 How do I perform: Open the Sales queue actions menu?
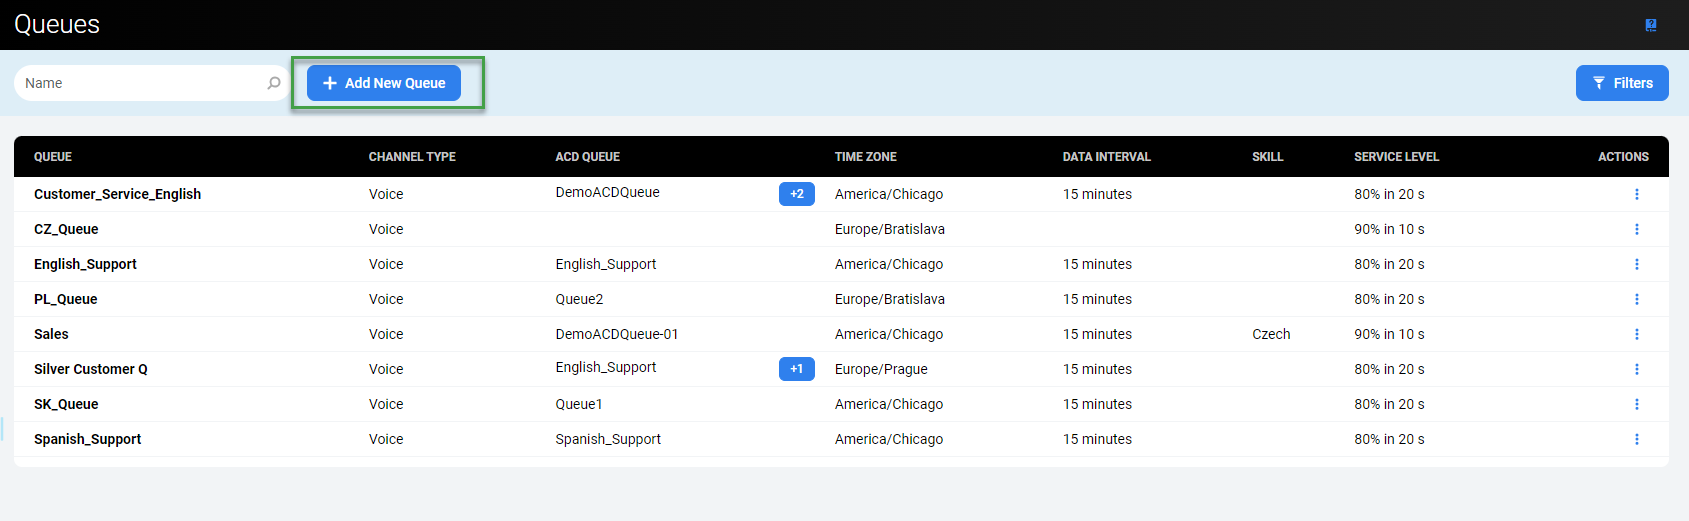tap(1636, 334)
